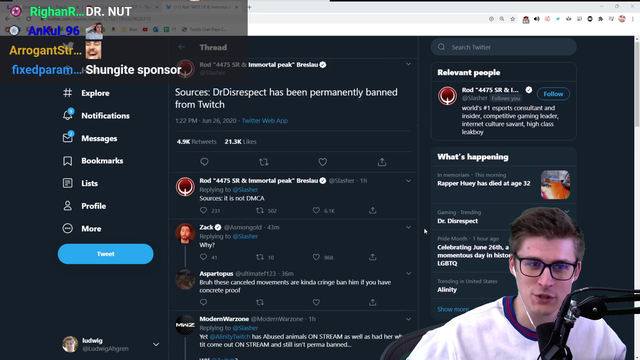Click the More circle ellipsis icon
Viewport: 640px width, 360px height.
(x=68, y=229)
